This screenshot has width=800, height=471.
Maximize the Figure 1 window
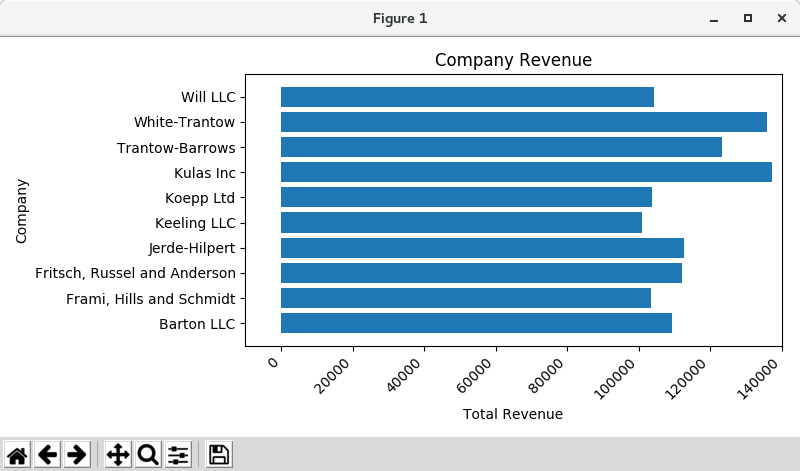pos(747,19)
